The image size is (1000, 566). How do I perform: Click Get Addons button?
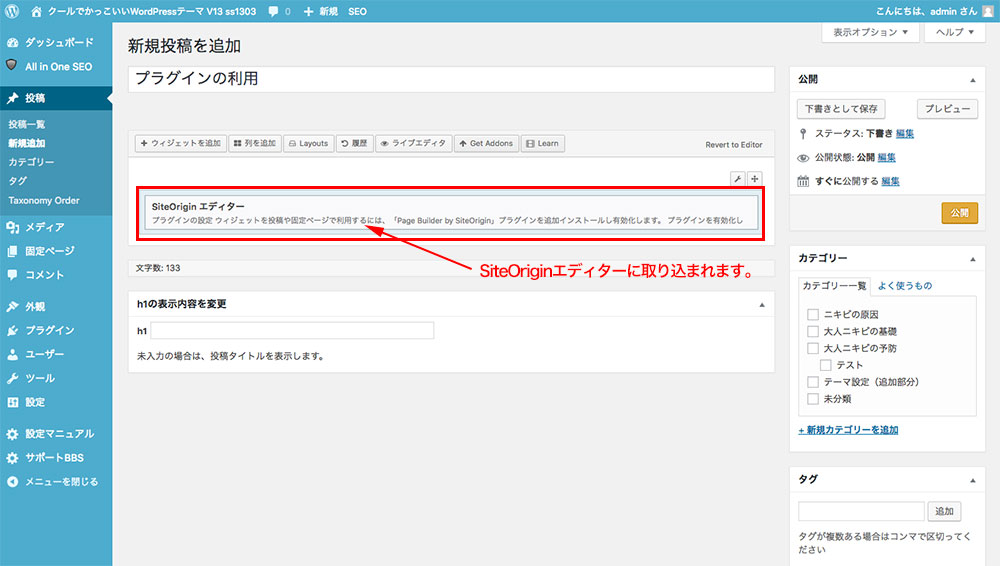(x=486, y=144)
